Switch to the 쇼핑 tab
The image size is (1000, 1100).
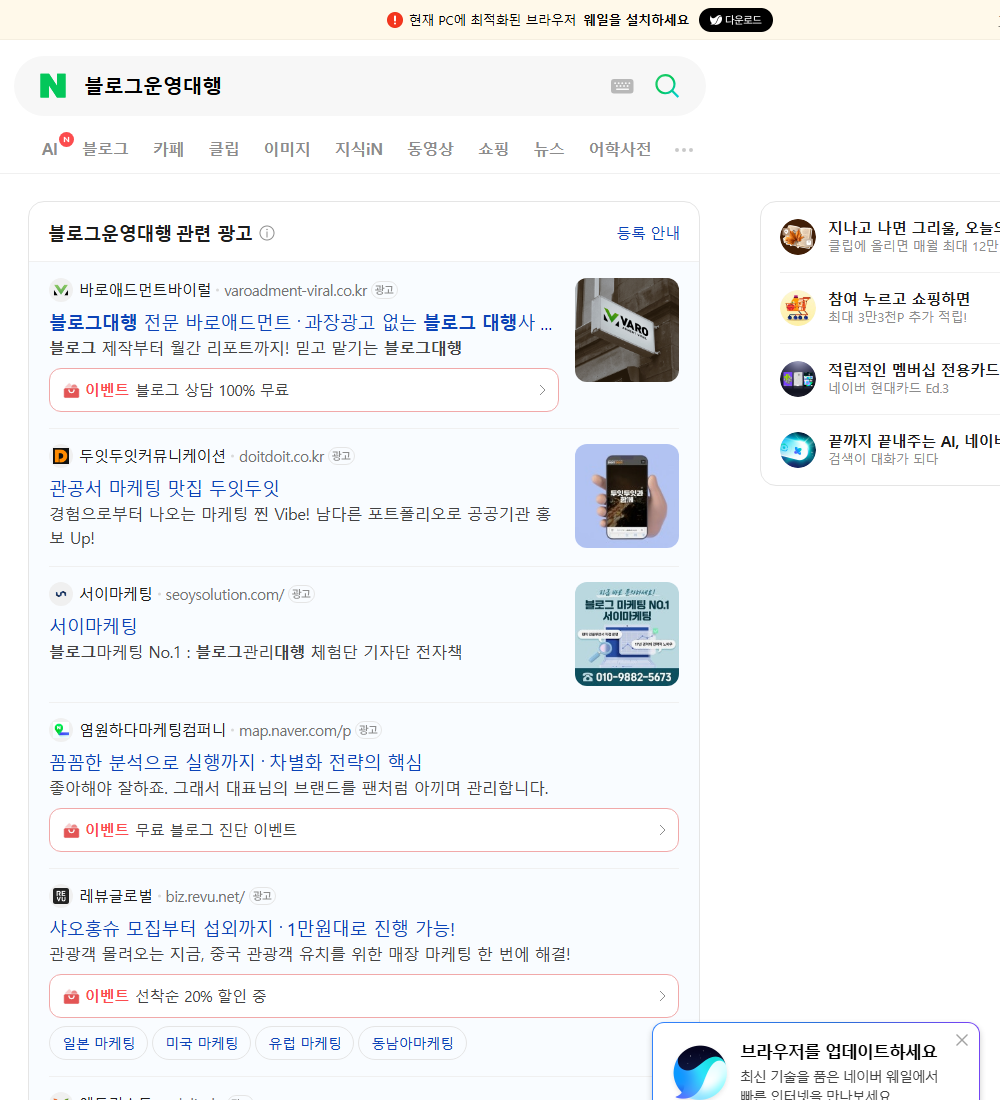tap(493, 149)
